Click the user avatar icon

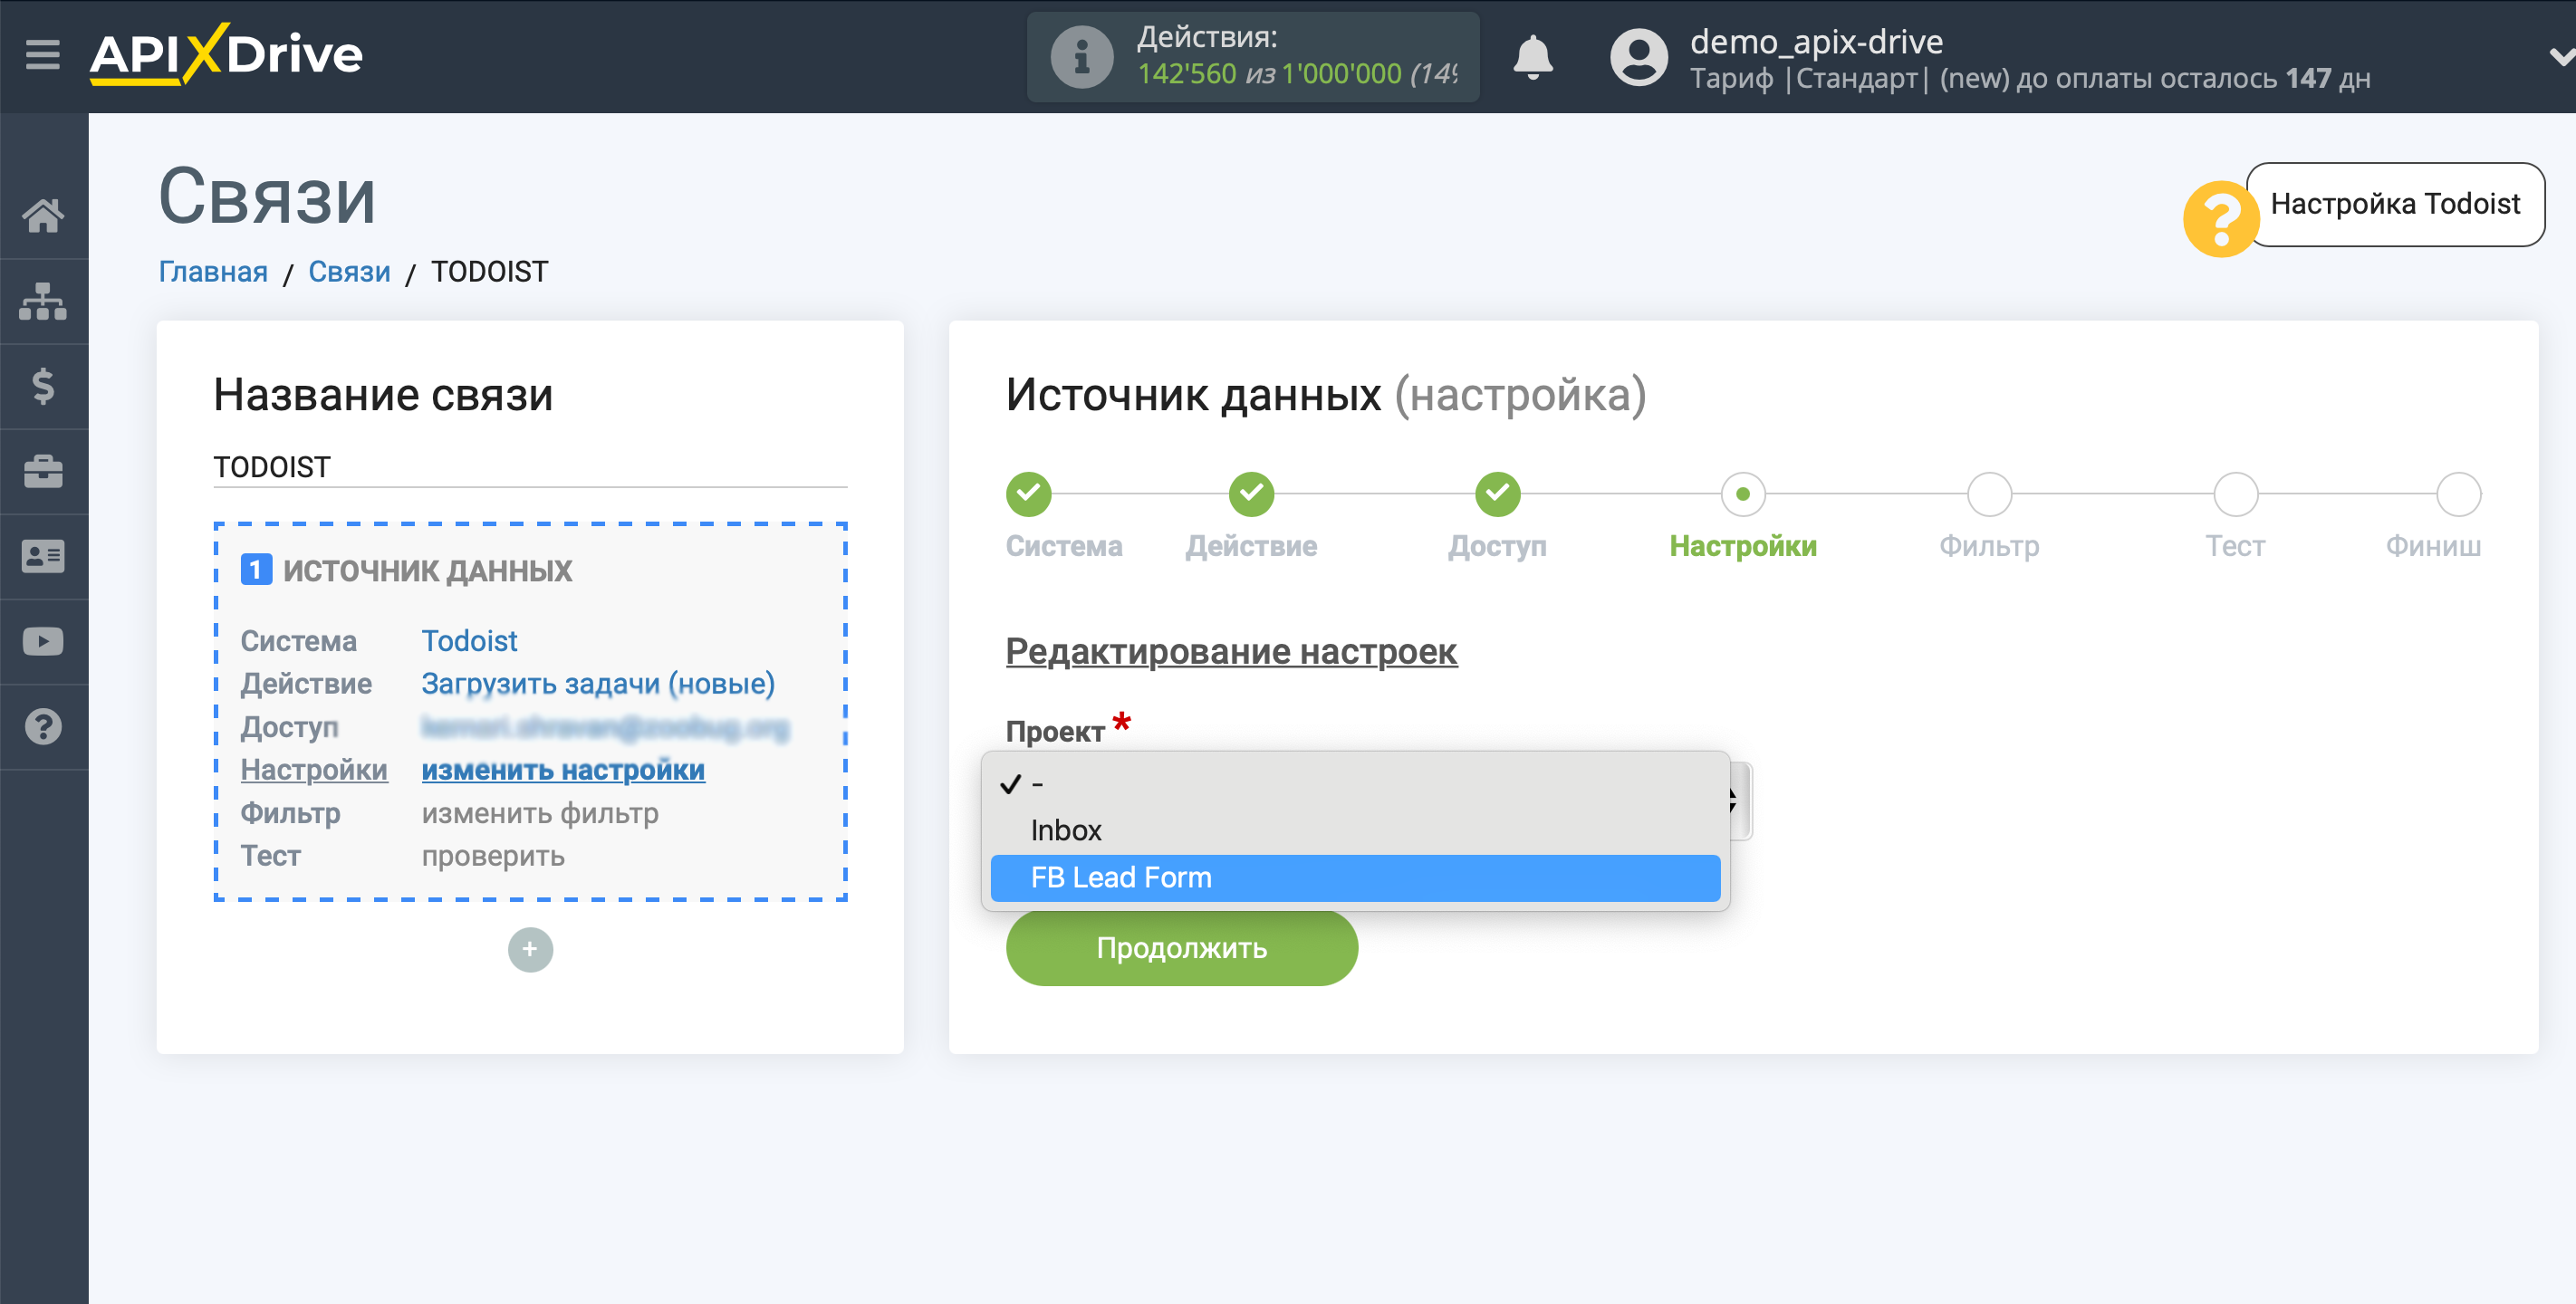(1638, 57)
